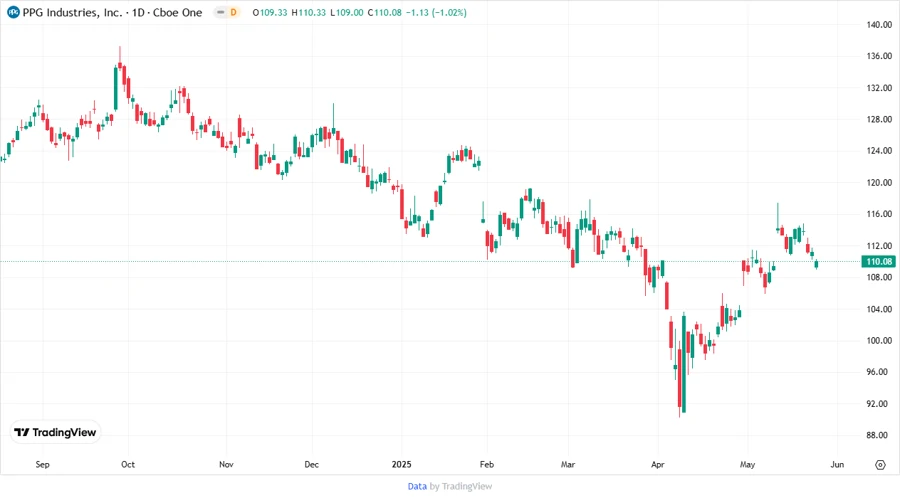The width and height of the screenshot is (900, 498).
Task: Click the Dec label on time axis
Action: pos(312,464)
